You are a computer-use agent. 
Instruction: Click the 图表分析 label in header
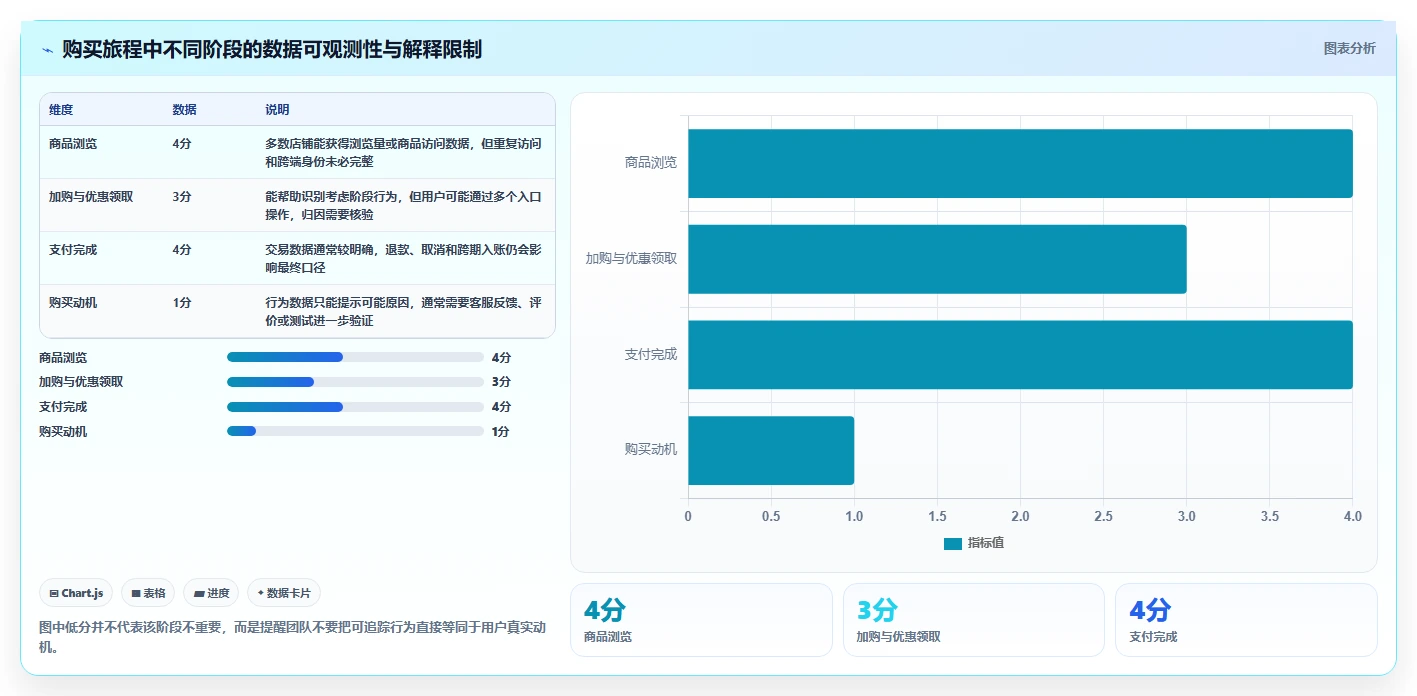click(x=1349, y=48)
